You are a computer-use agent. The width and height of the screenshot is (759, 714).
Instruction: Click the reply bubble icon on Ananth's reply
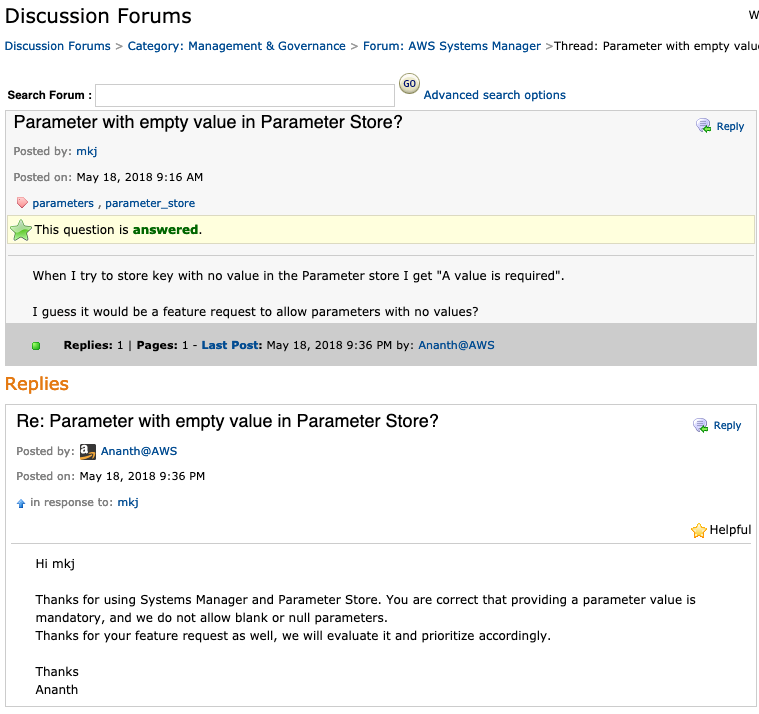700,425
